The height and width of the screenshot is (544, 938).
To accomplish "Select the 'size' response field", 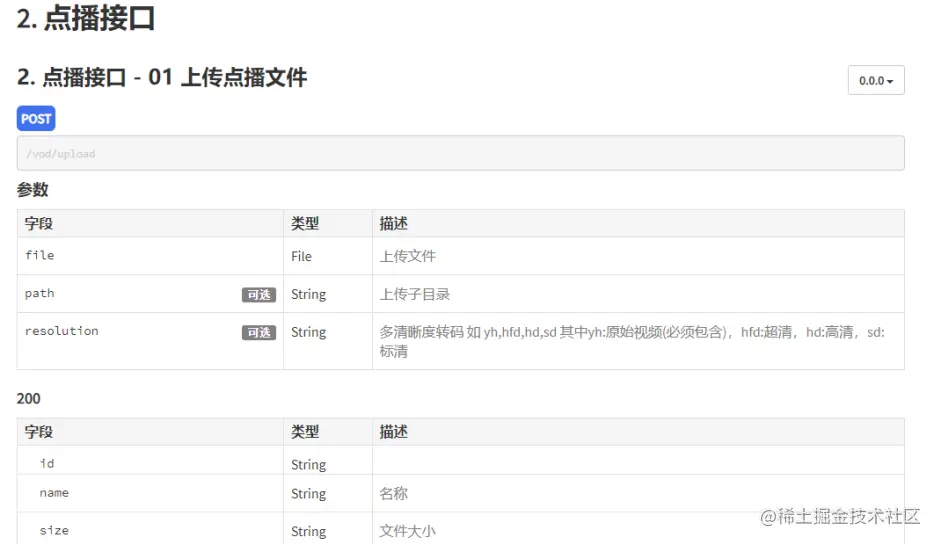I will [54, 530].
